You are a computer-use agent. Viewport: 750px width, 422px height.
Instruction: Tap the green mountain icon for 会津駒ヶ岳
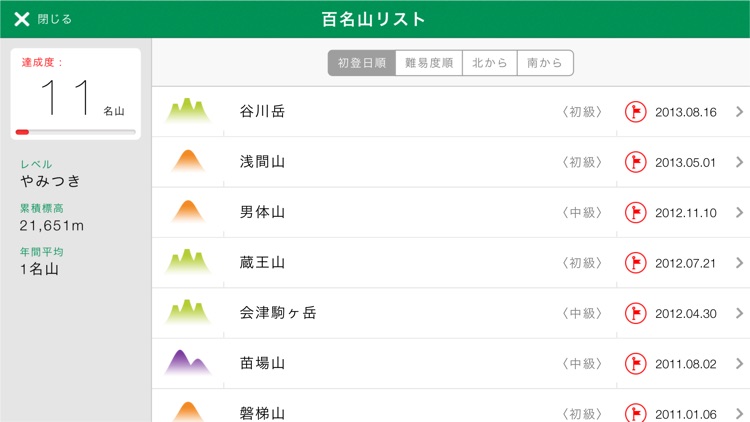click(x=188, y=312)
